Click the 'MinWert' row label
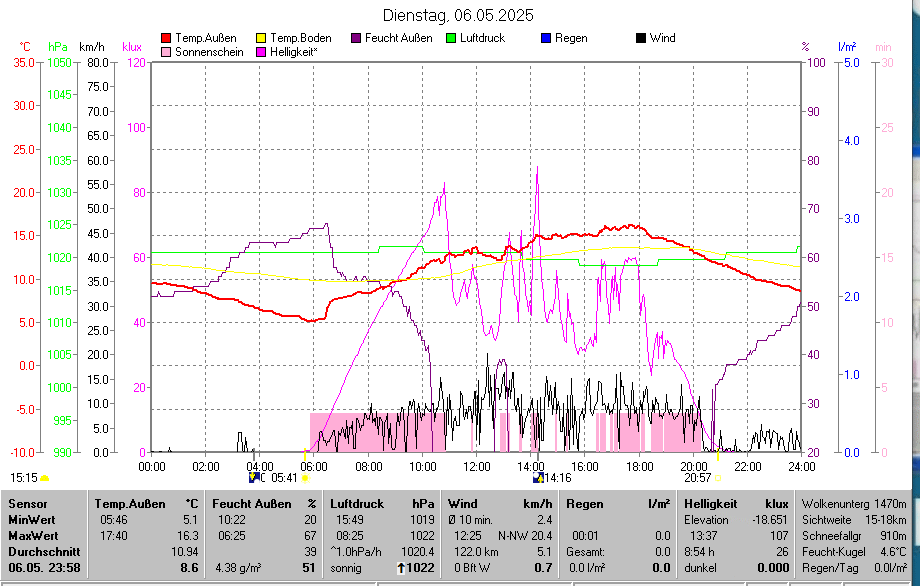 coord(32,520)
